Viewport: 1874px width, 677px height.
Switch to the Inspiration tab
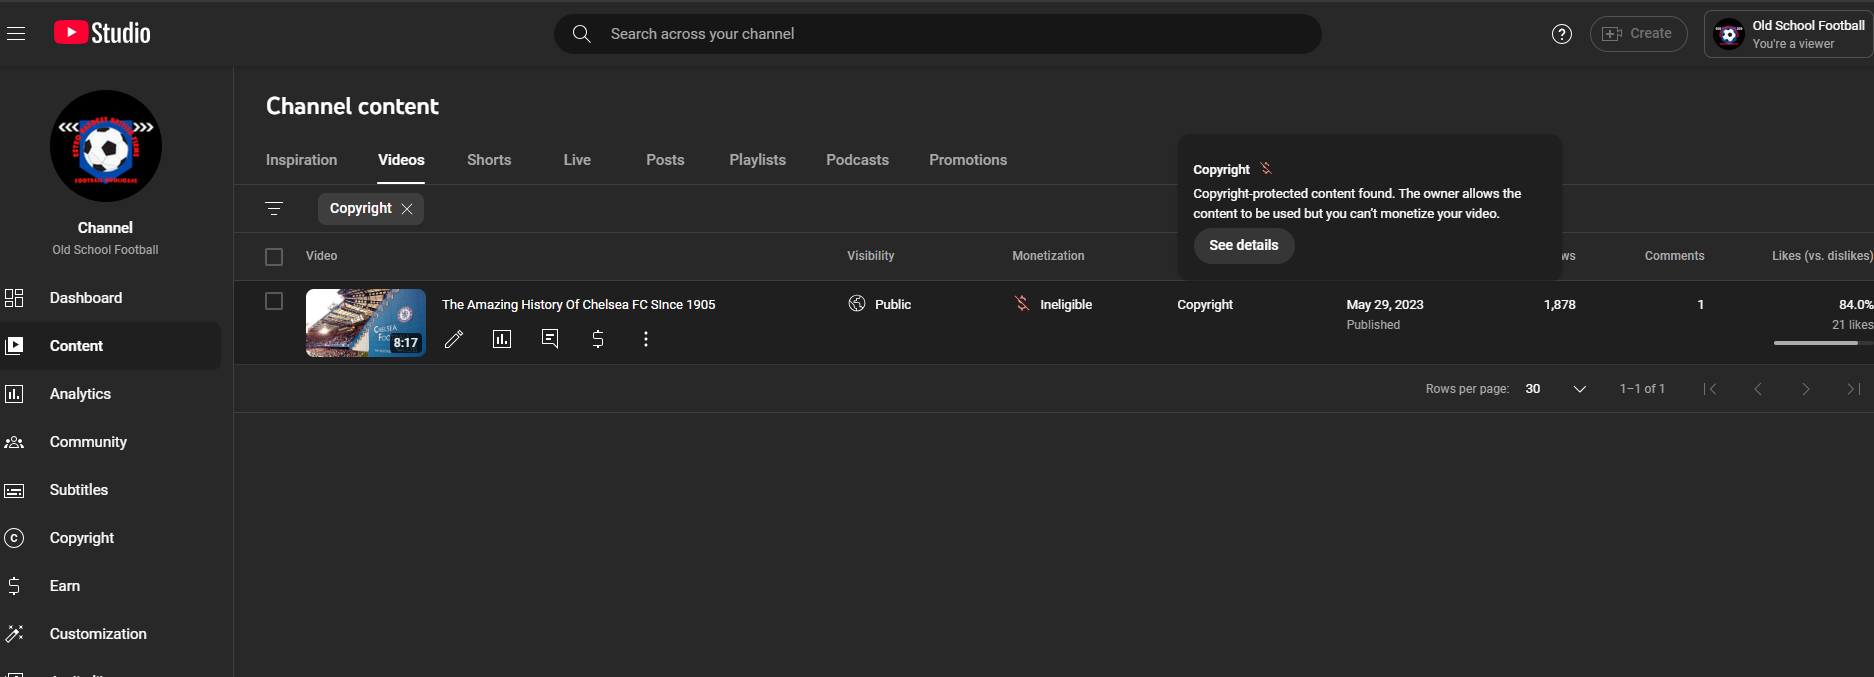301,160
